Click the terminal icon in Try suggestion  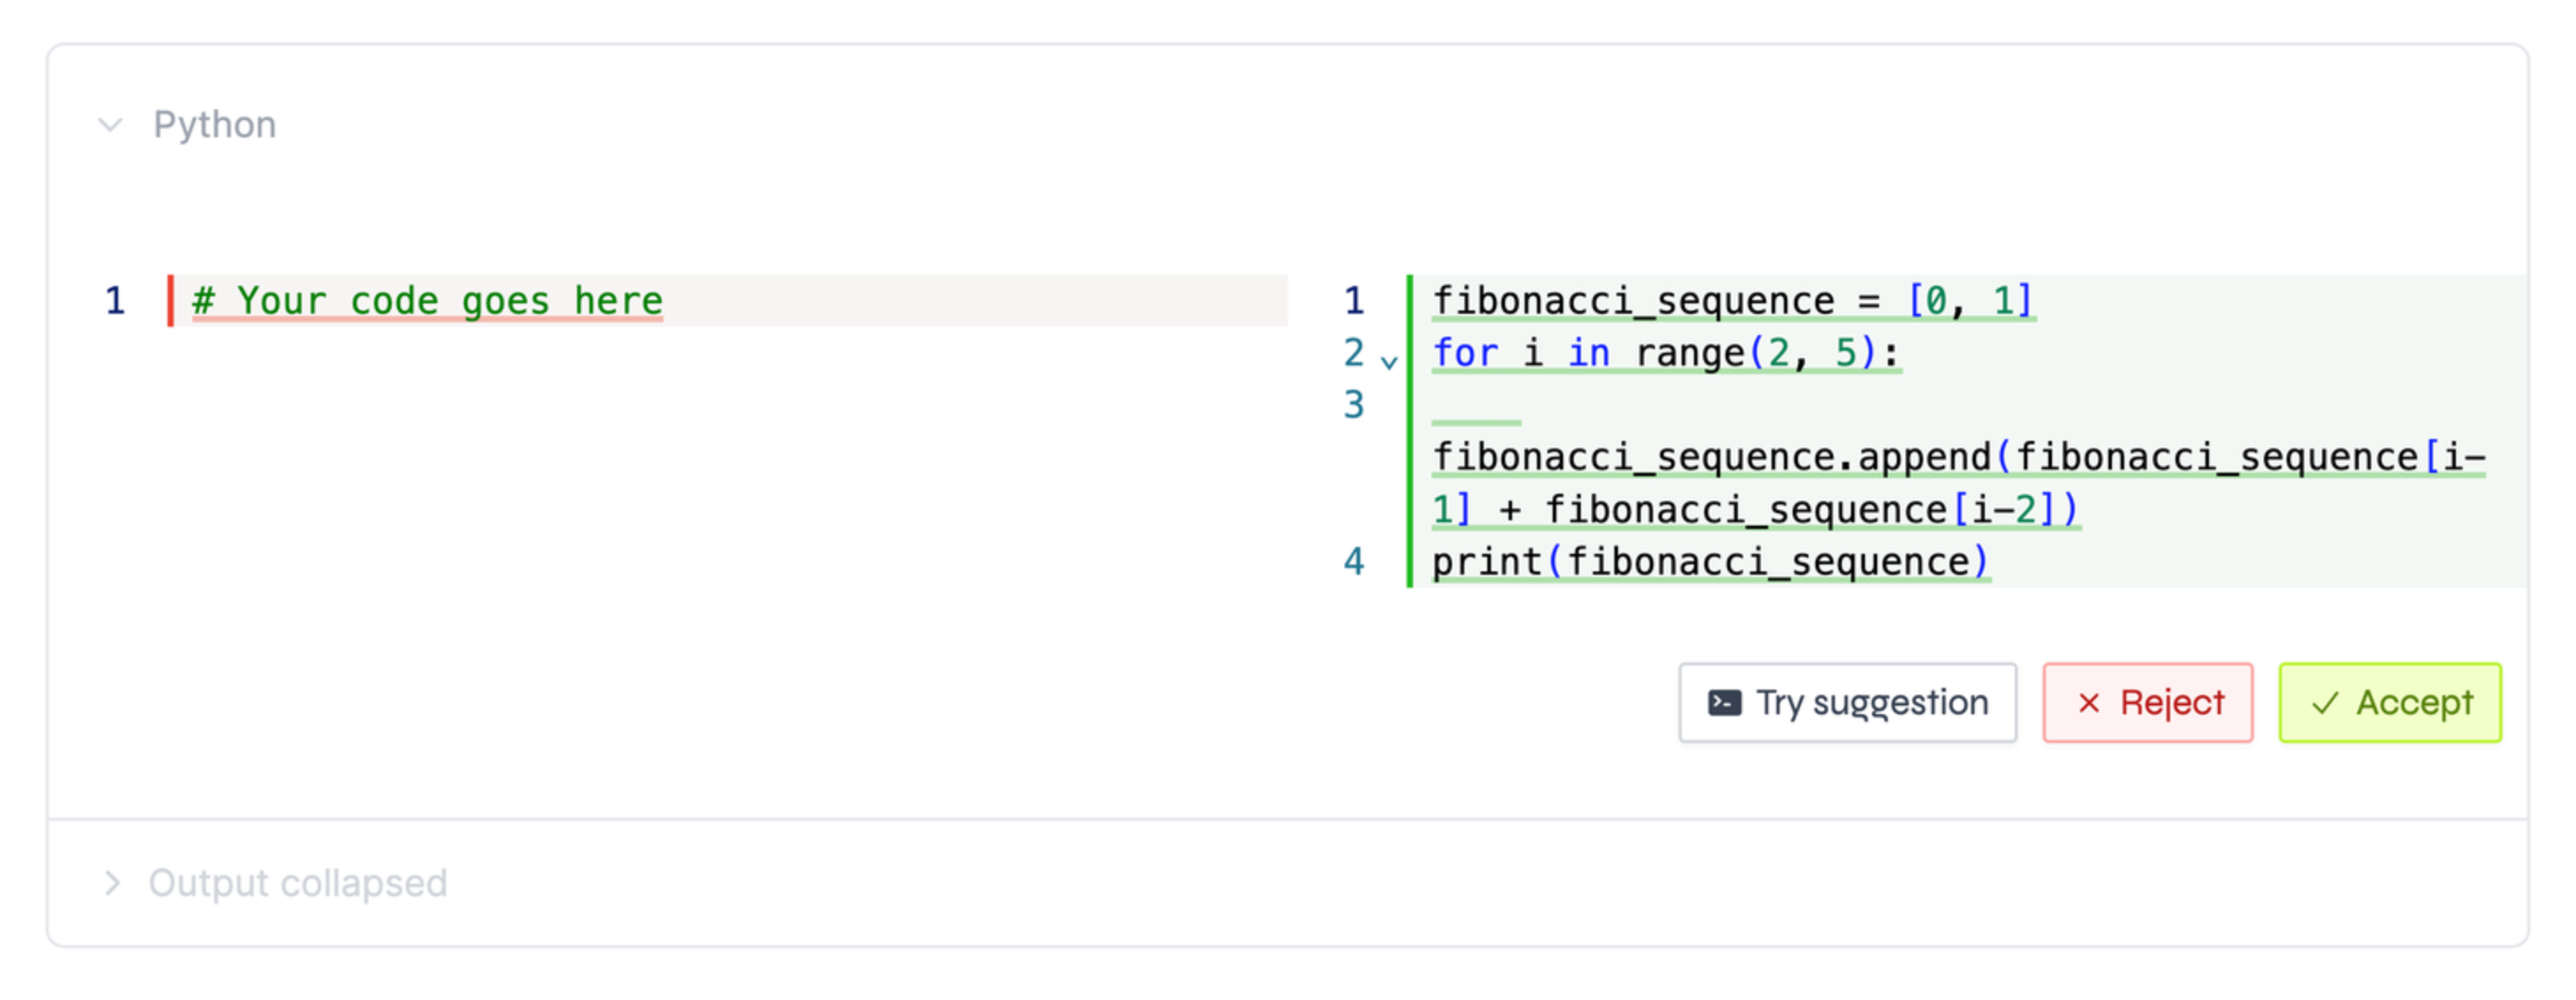coord(1723,702)
